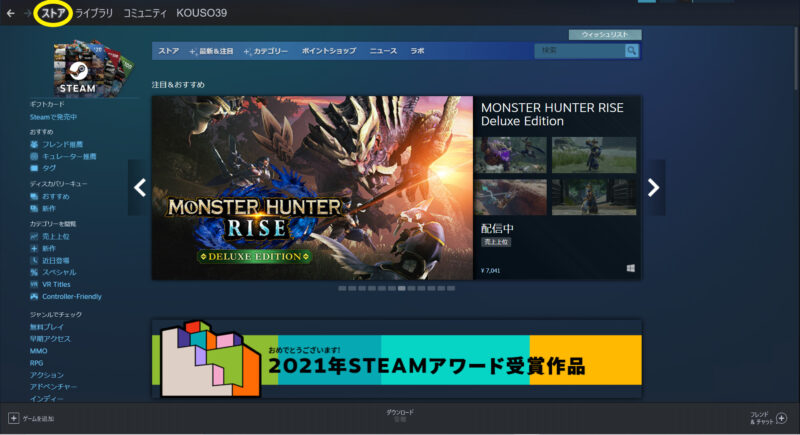
Task: Click the タグ icon in sidebar
Action: click(34, 168)
